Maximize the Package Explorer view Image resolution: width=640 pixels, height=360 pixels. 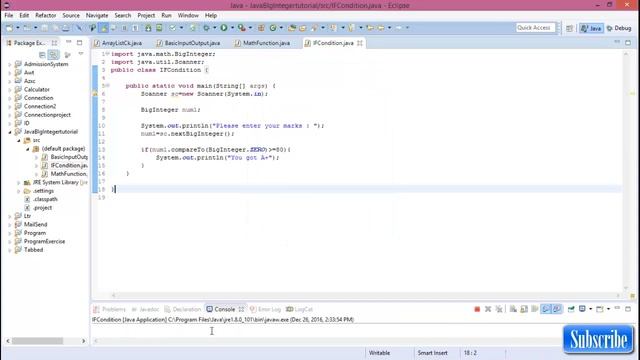[x=80, y=42]
